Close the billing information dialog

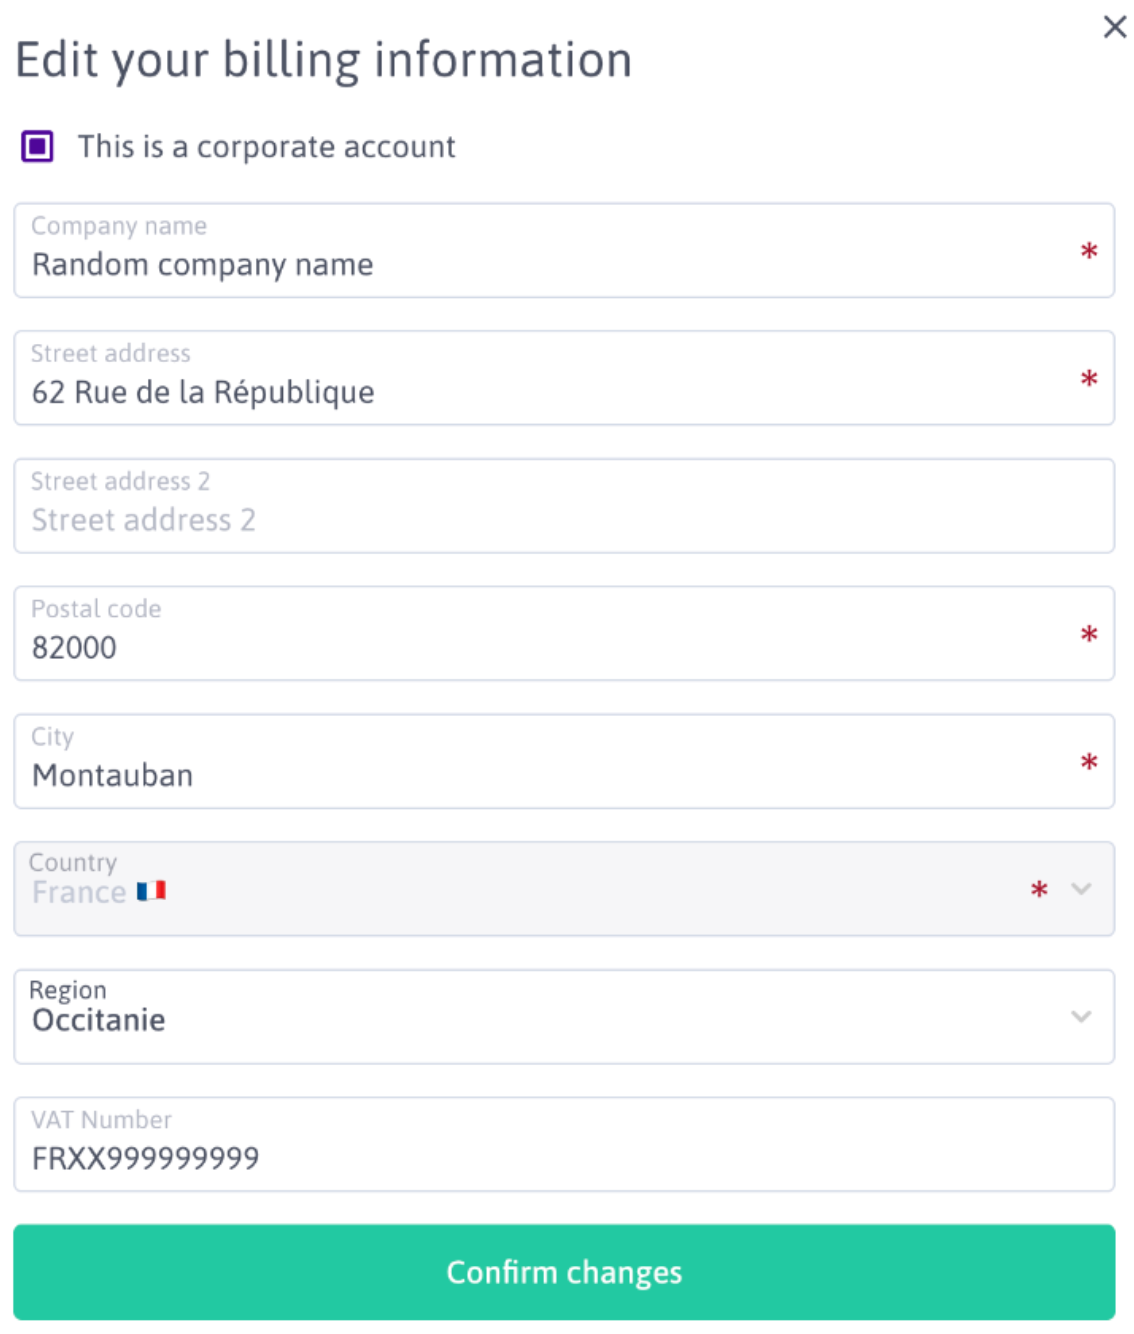[x=1114, y=27]
